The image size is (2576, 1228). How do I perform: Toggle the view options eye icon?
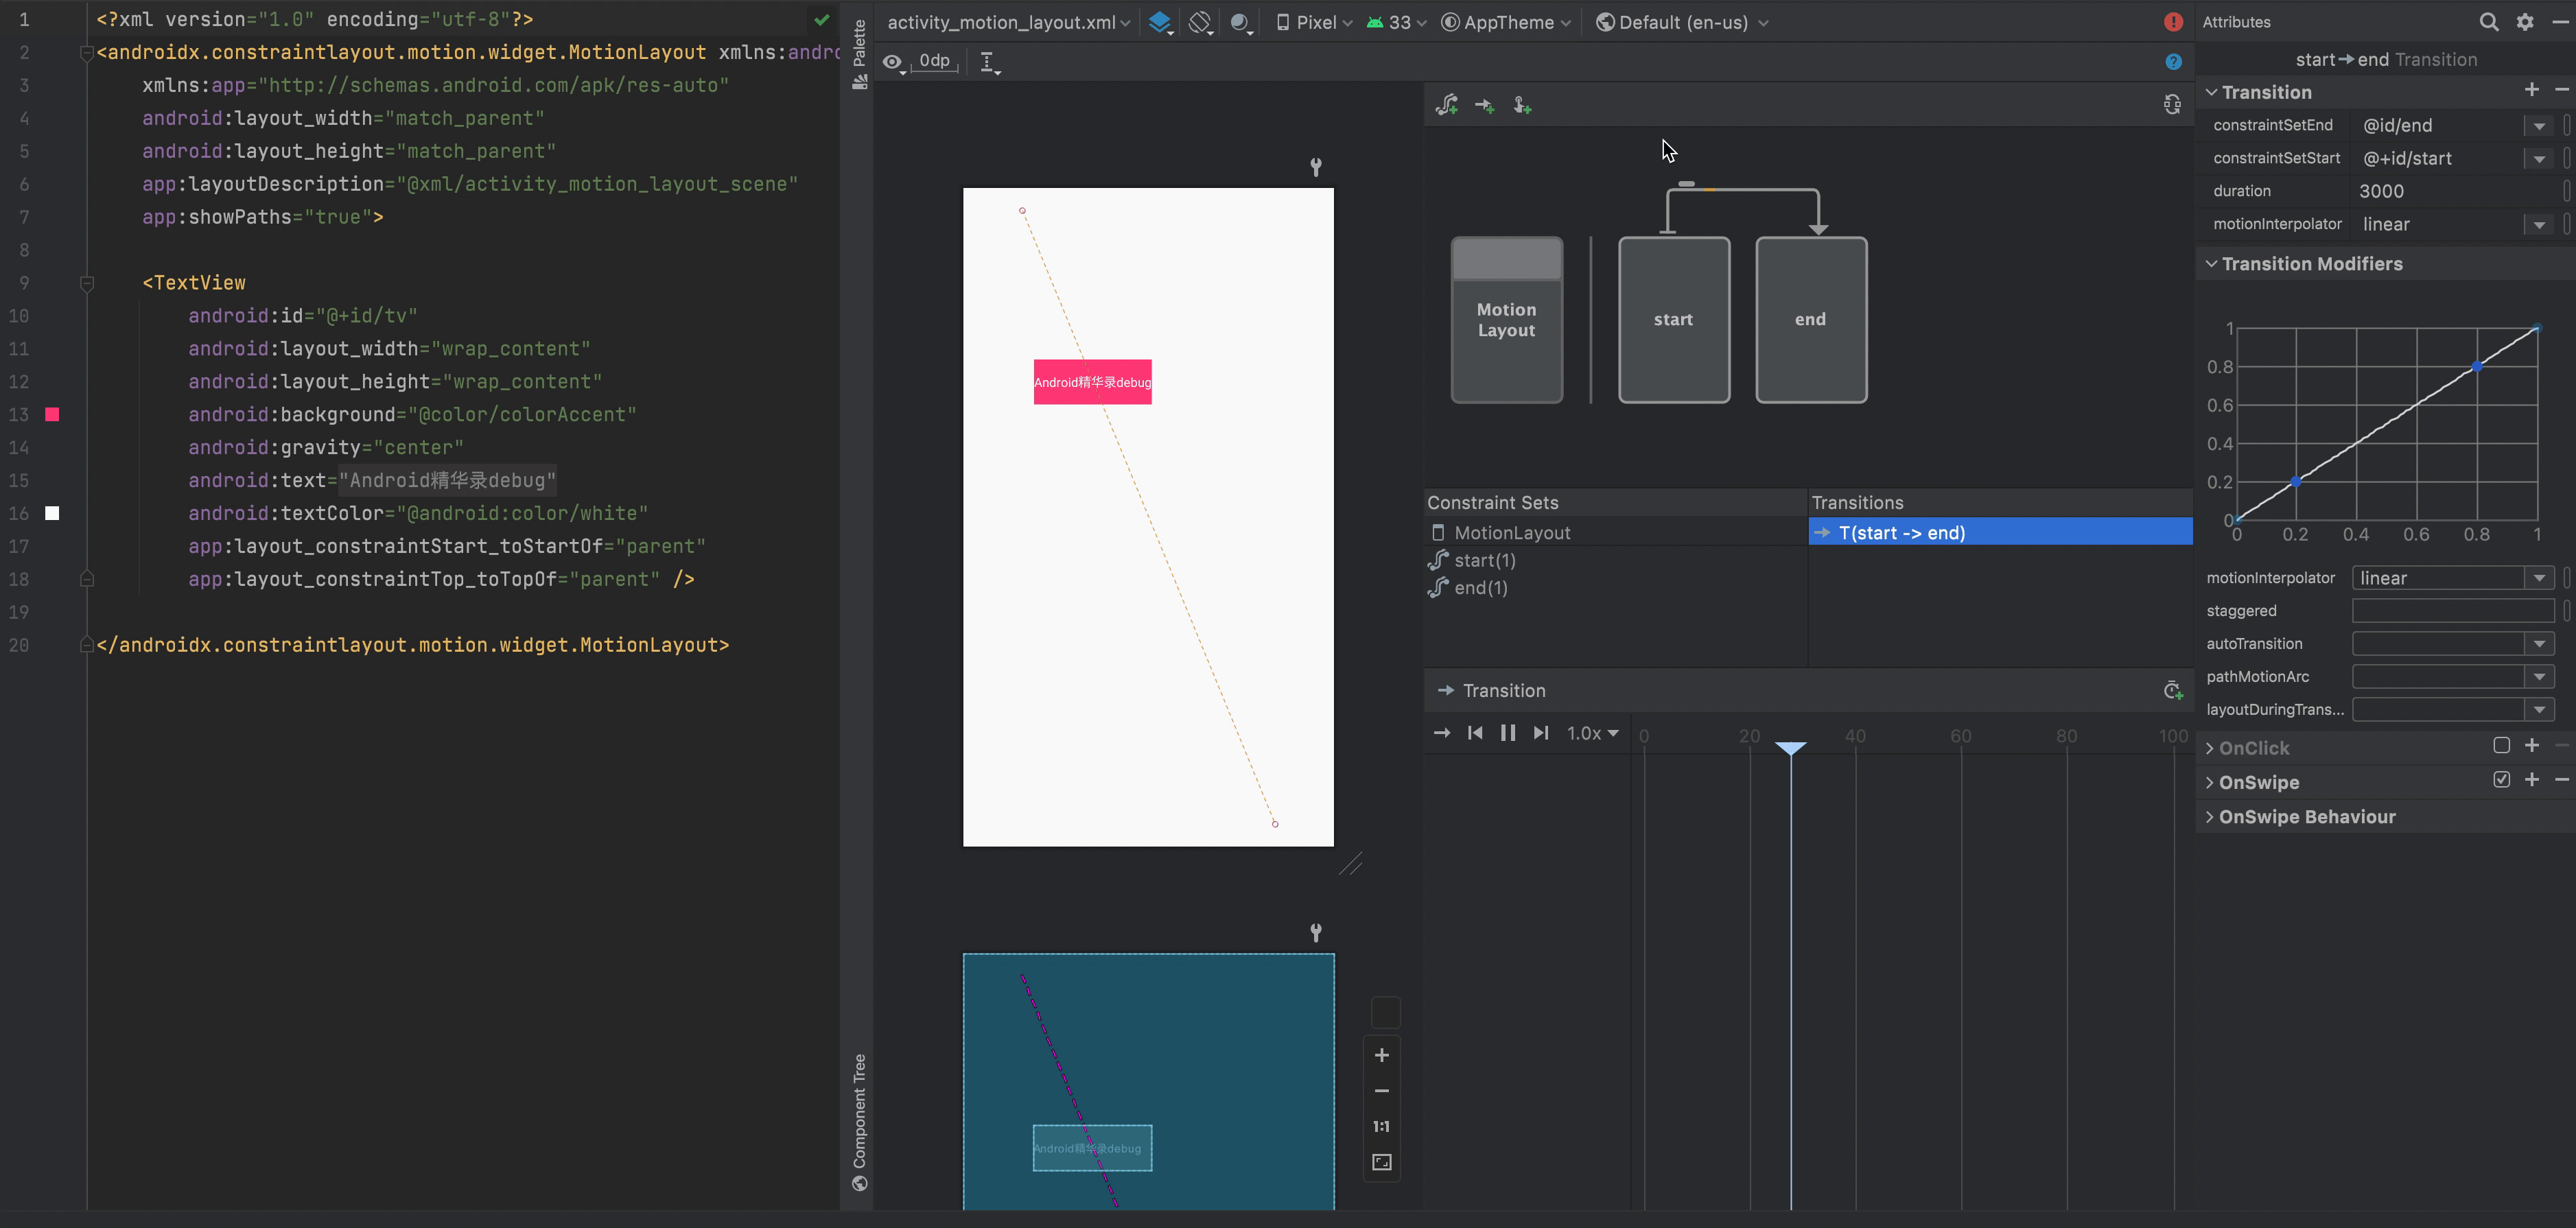coord(892,62)
